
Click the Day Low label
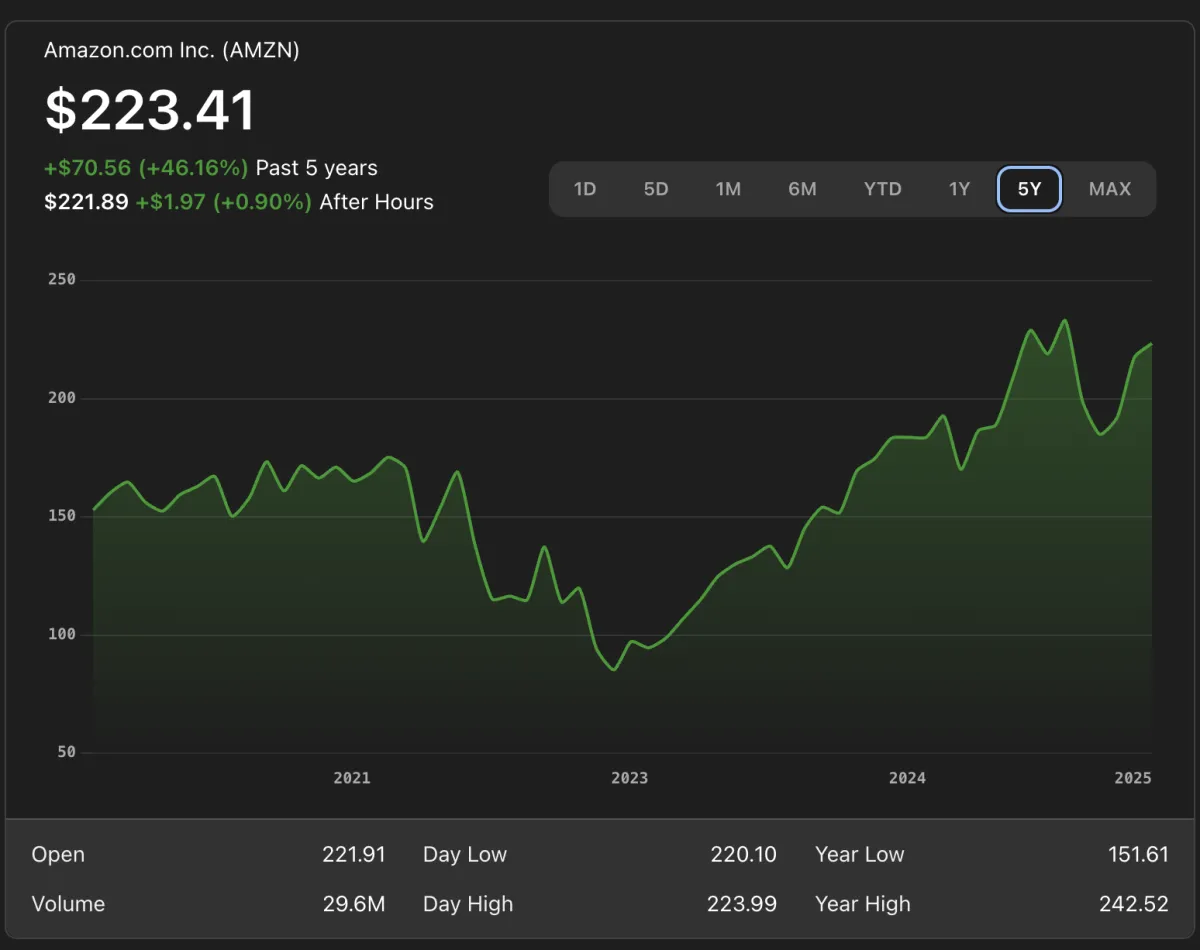(x=465, y=855)
